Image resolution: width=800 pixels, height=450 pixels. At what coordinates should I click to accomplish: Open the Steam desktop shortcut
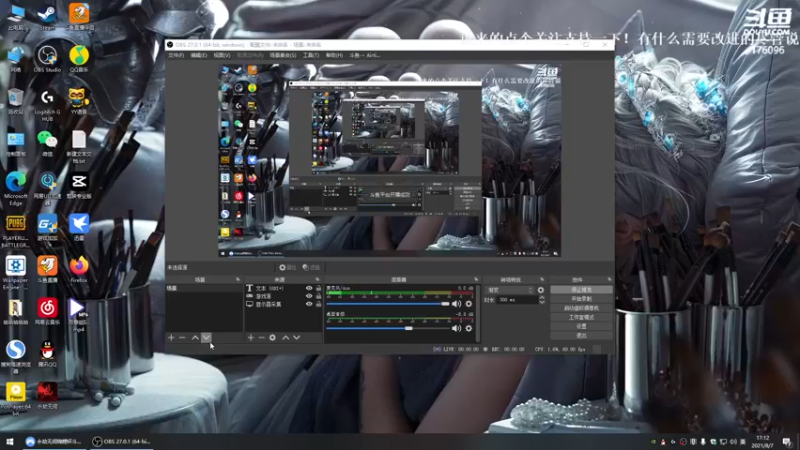click(47, 17)
